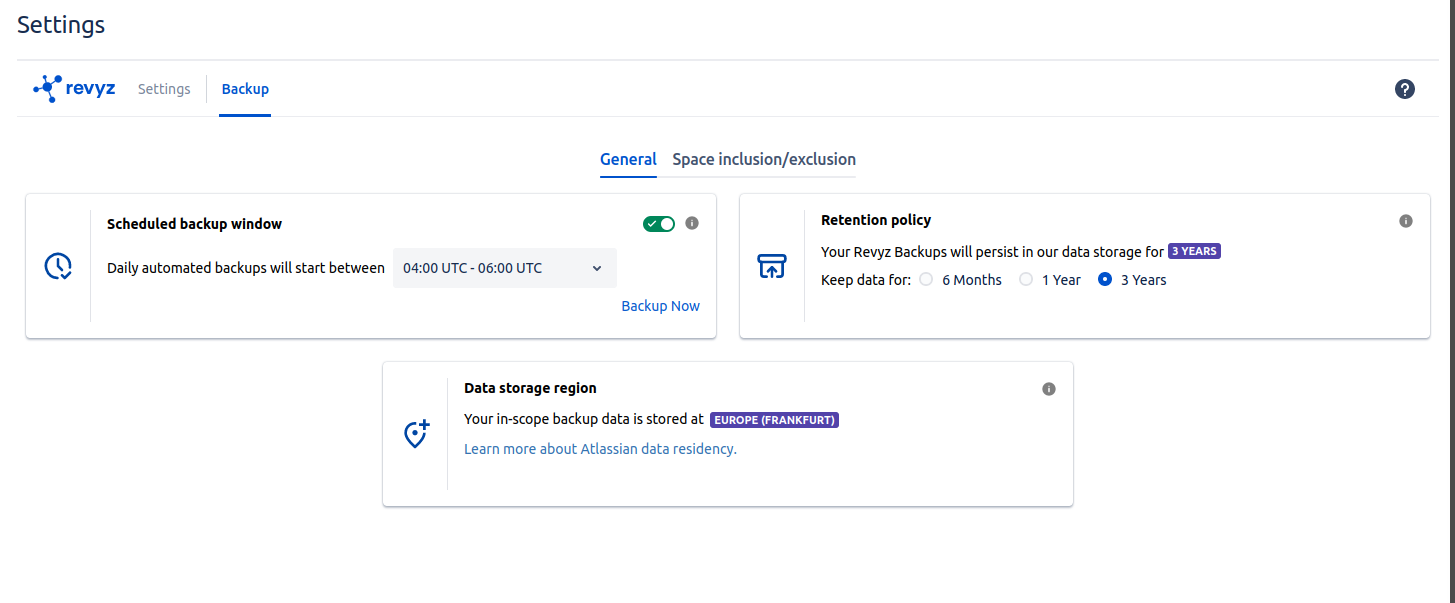This screenshot has width=1455, height=603.
Task: Open Learn more about Atlassian data residency
Action: pyautogui.click(x=600, y=449)
